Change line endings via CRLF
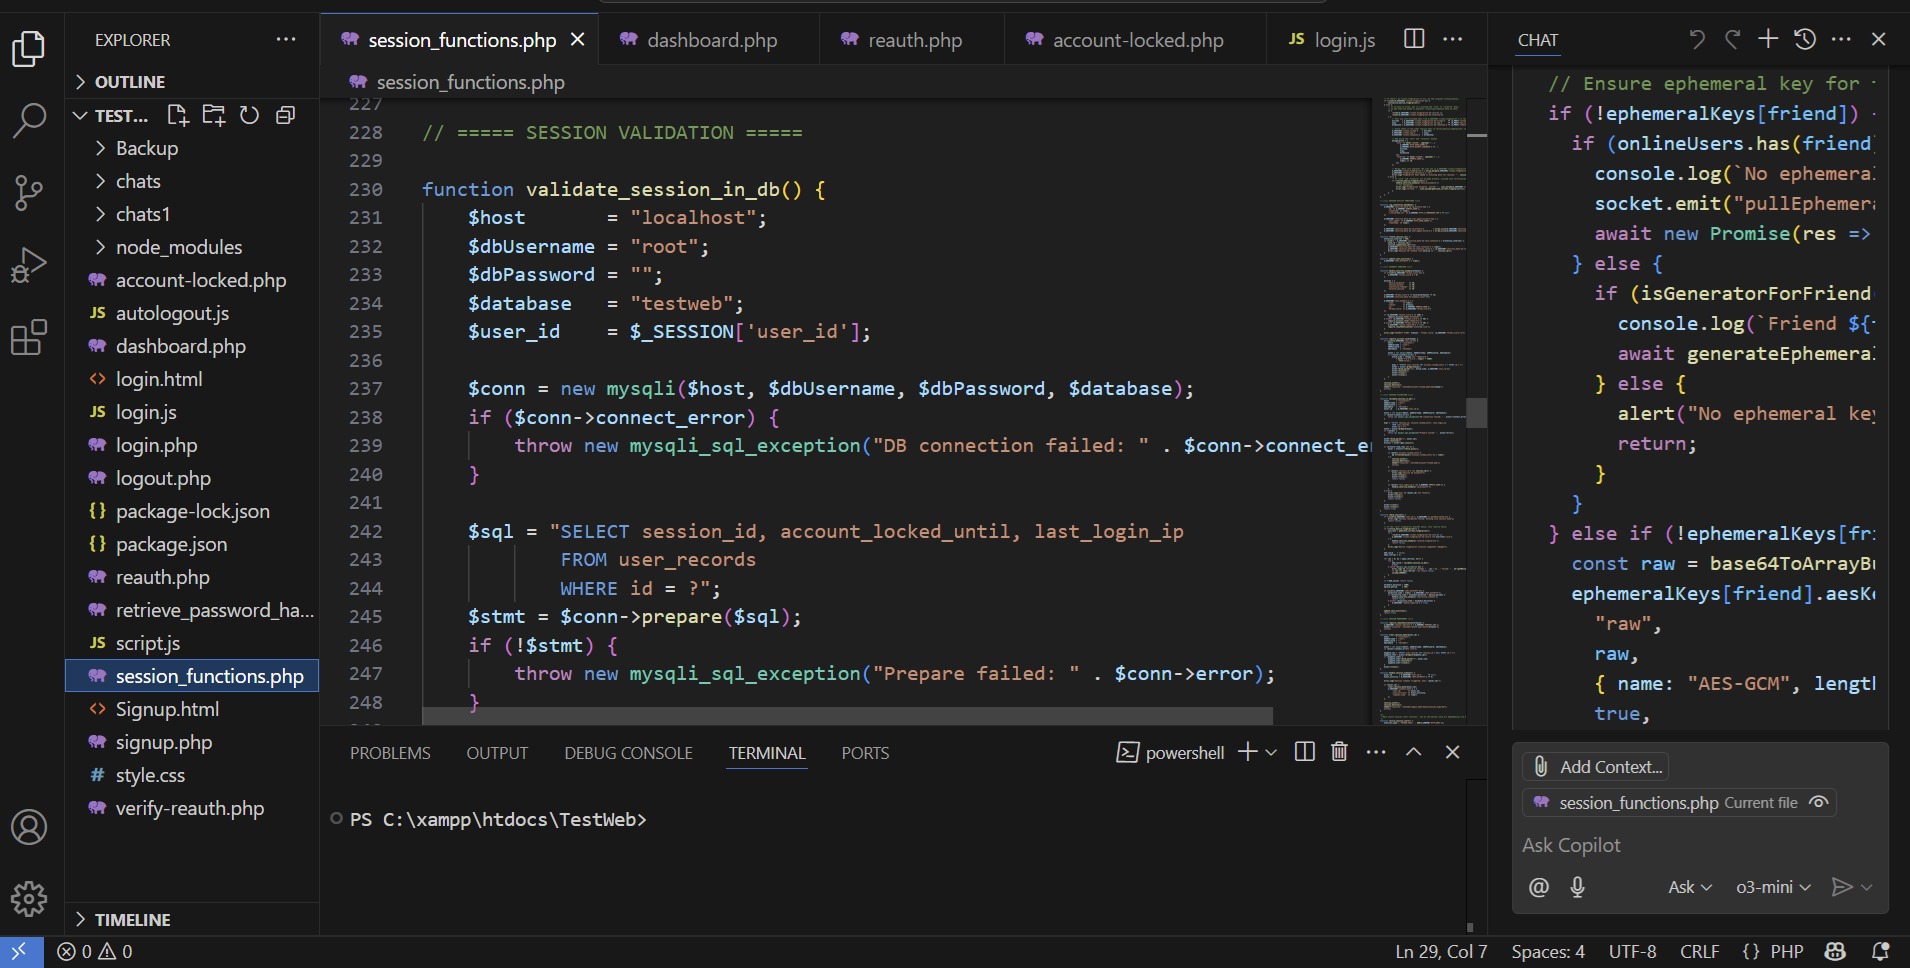 (1700, 952)
